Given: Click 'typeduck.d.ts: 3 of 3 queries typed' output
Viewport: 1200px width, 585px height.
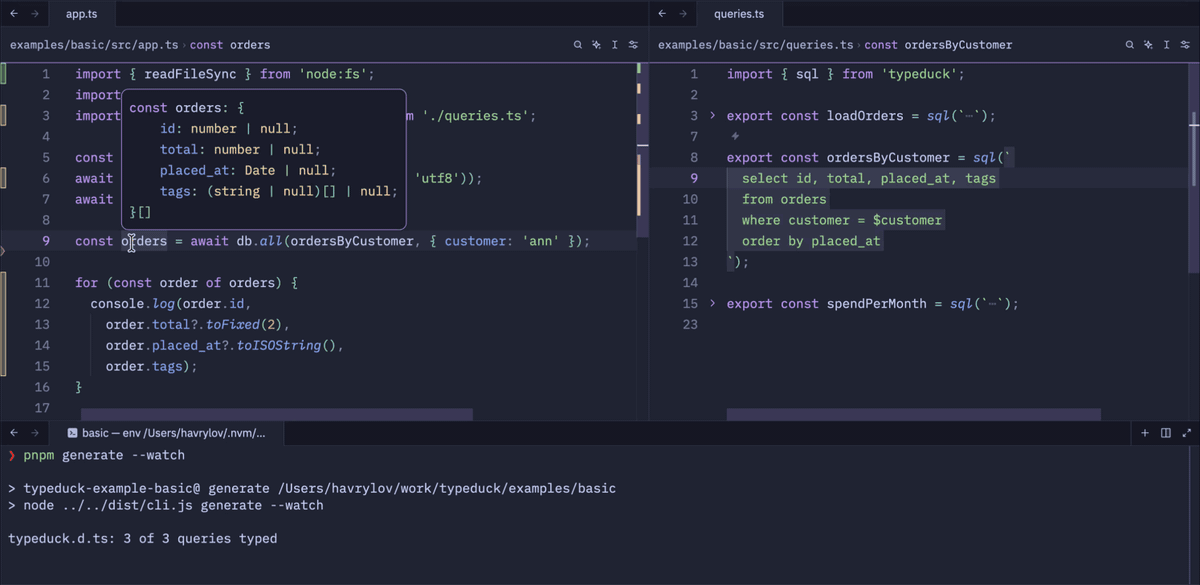Looking at the screenshot, I should click(142, 539).
